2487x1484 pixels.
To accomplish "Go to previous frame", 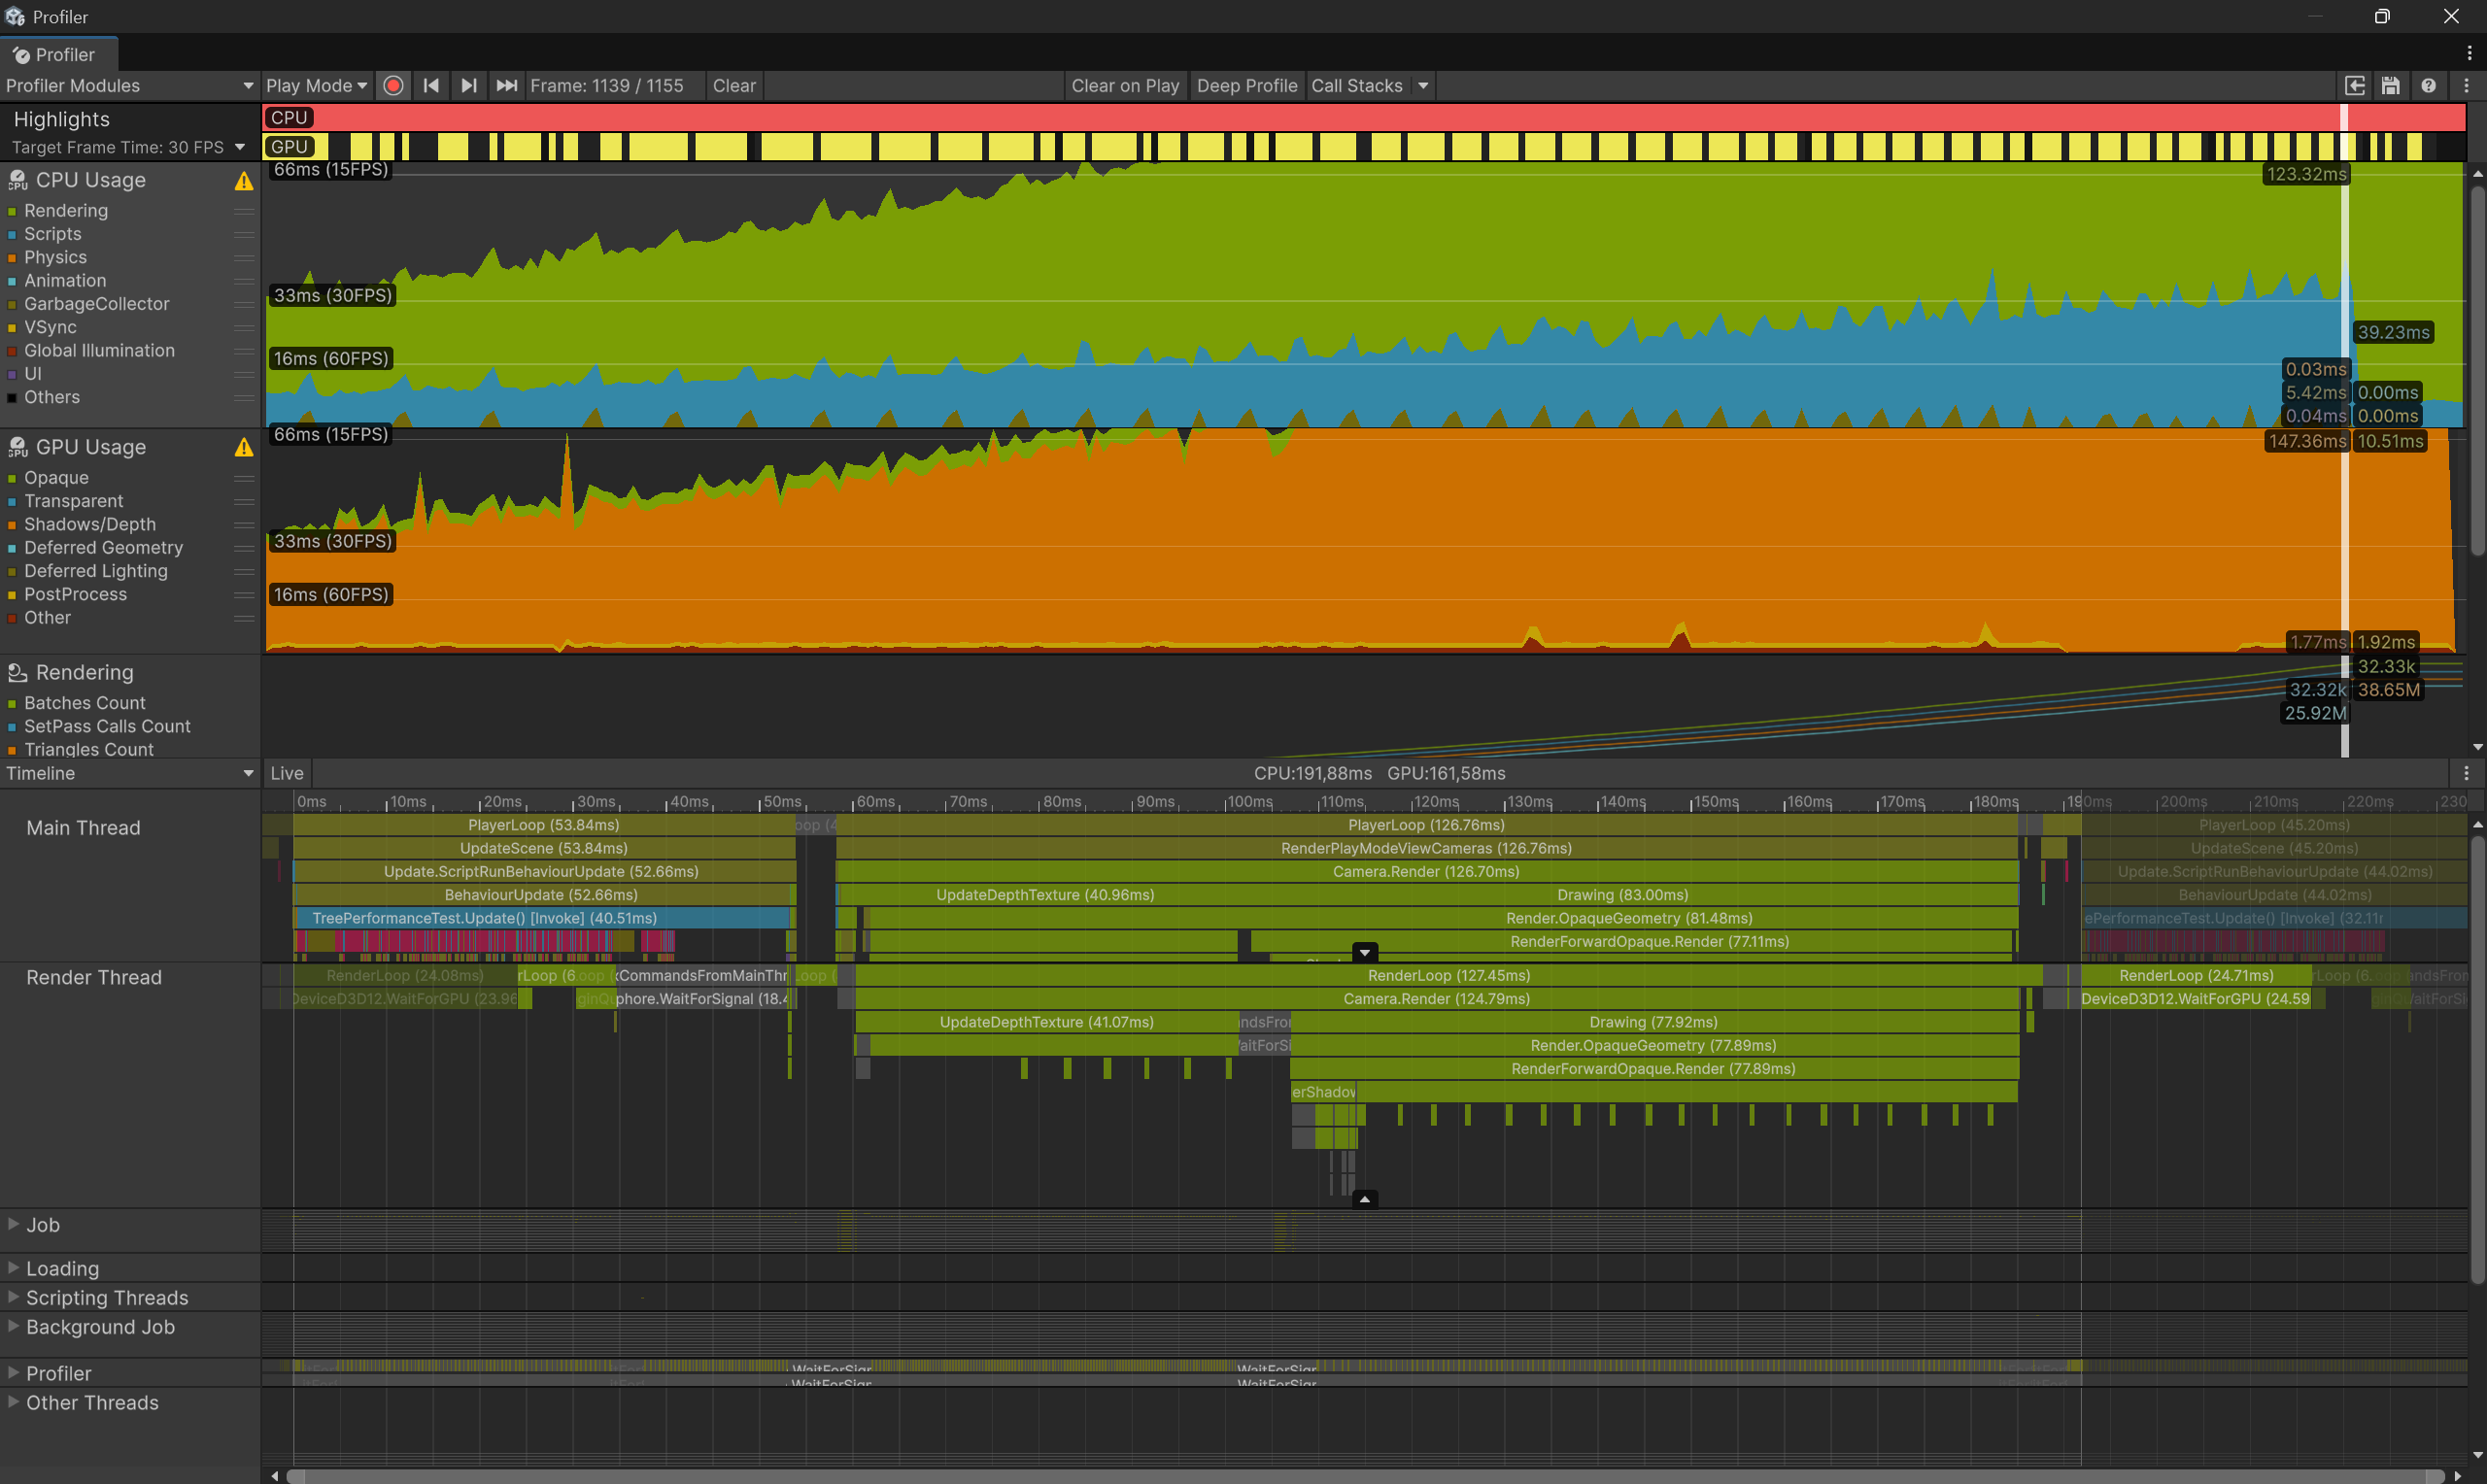I will pyautogui.click(x=431, y=86).
